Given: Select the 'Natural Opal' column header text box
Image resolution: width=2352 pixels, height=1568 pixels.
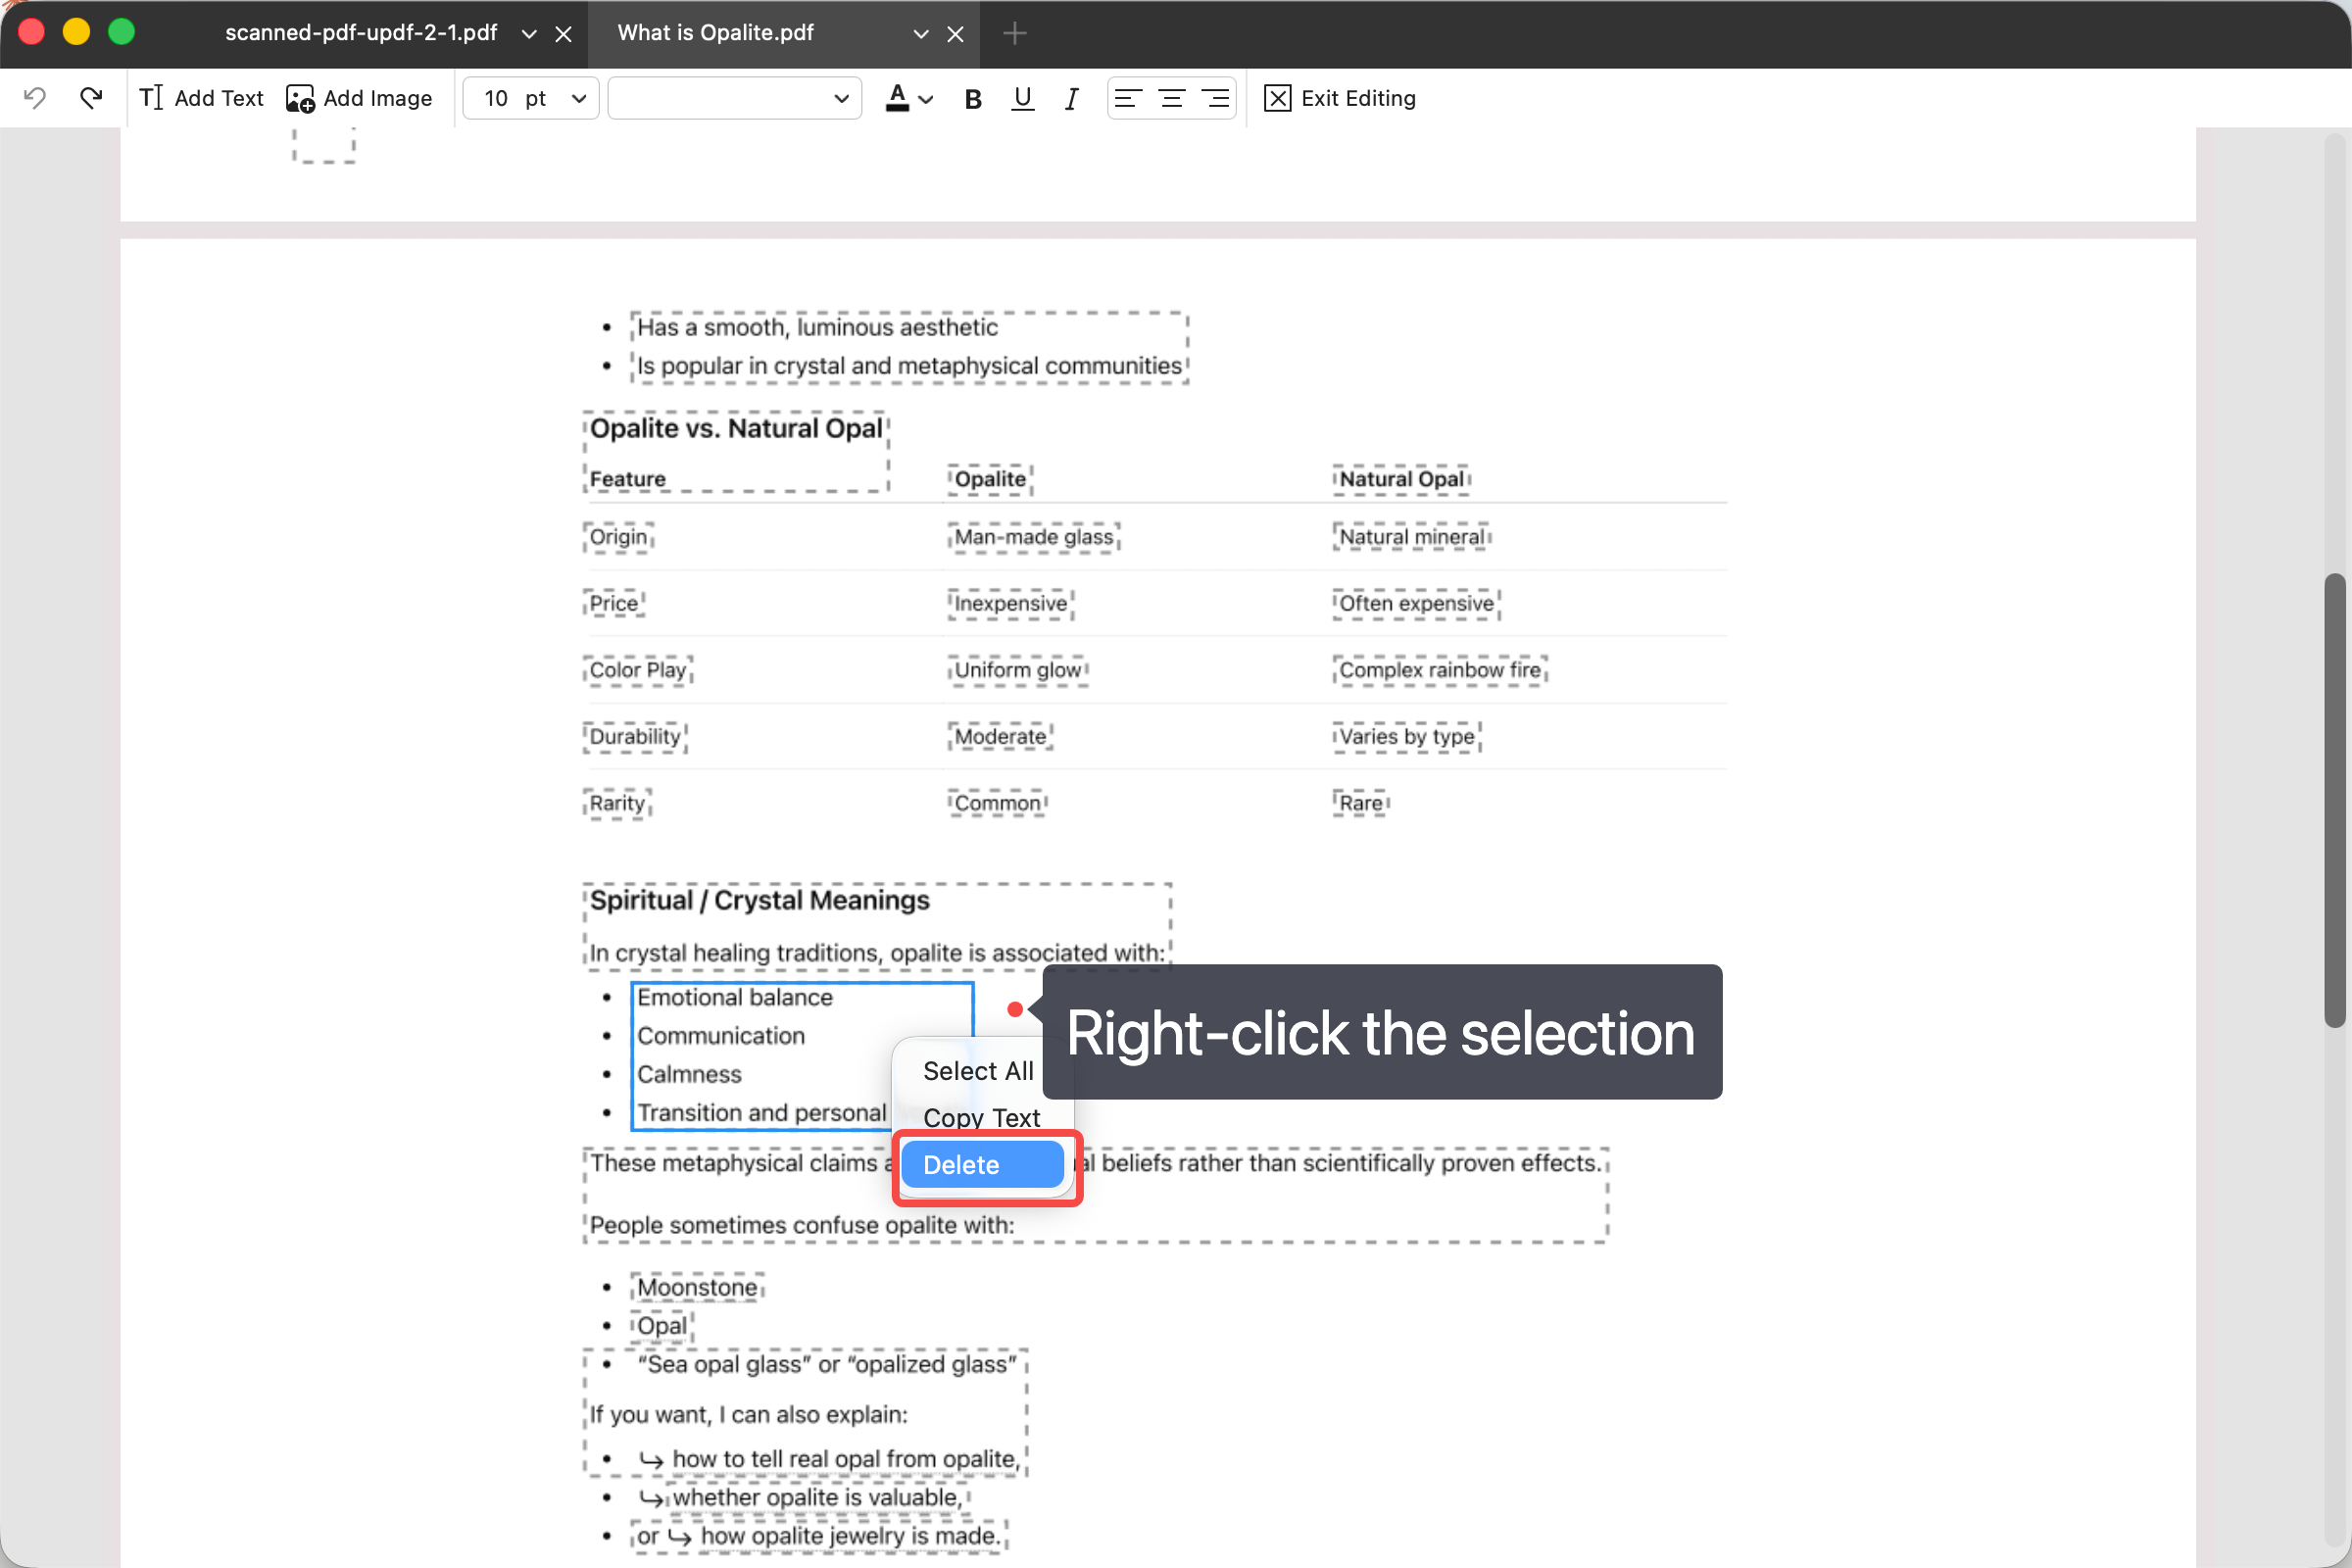Looking at the screenshot, I should click(x=1401, y=479).
